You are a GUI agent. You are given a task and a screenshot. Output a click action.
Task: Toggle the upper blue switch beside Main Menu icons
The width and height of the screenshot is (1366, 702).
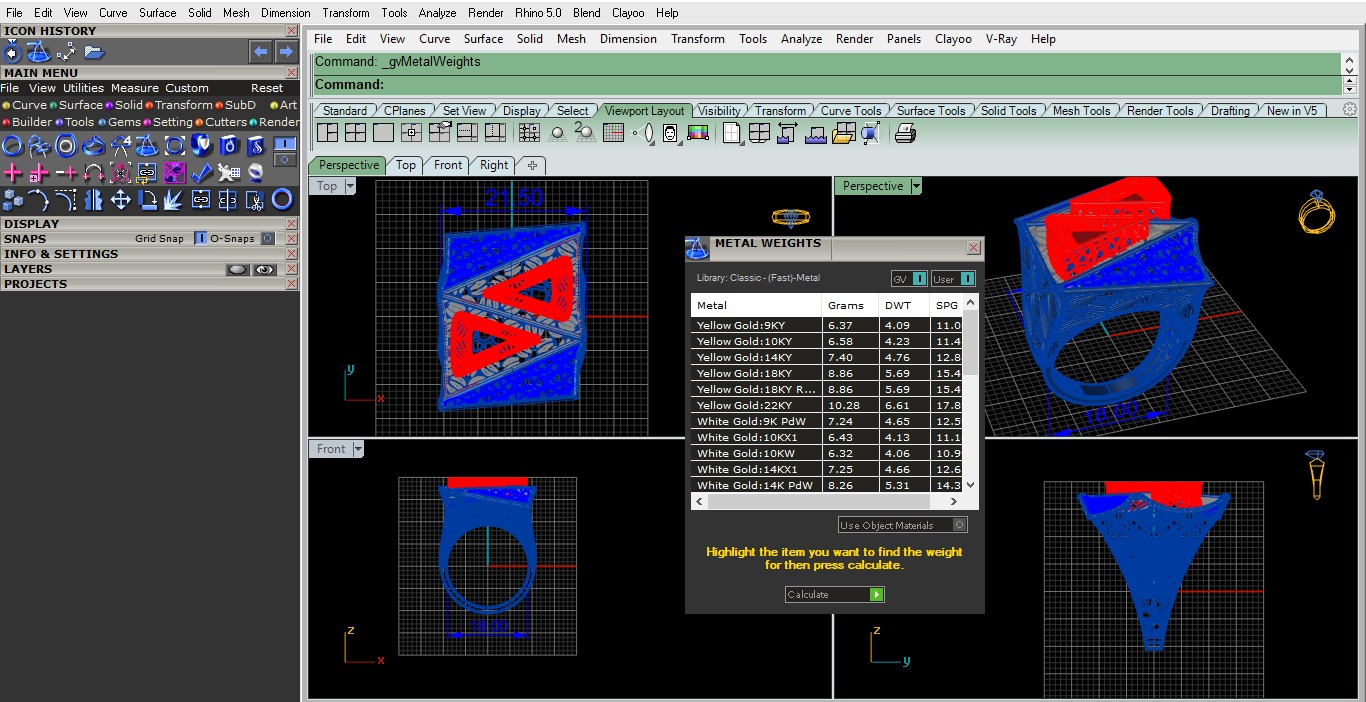pyautogui.click(x=284, y=143)
